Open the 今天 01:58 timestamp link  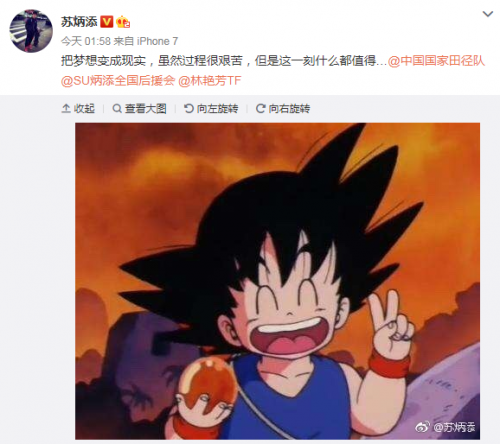tap(86, 41)
